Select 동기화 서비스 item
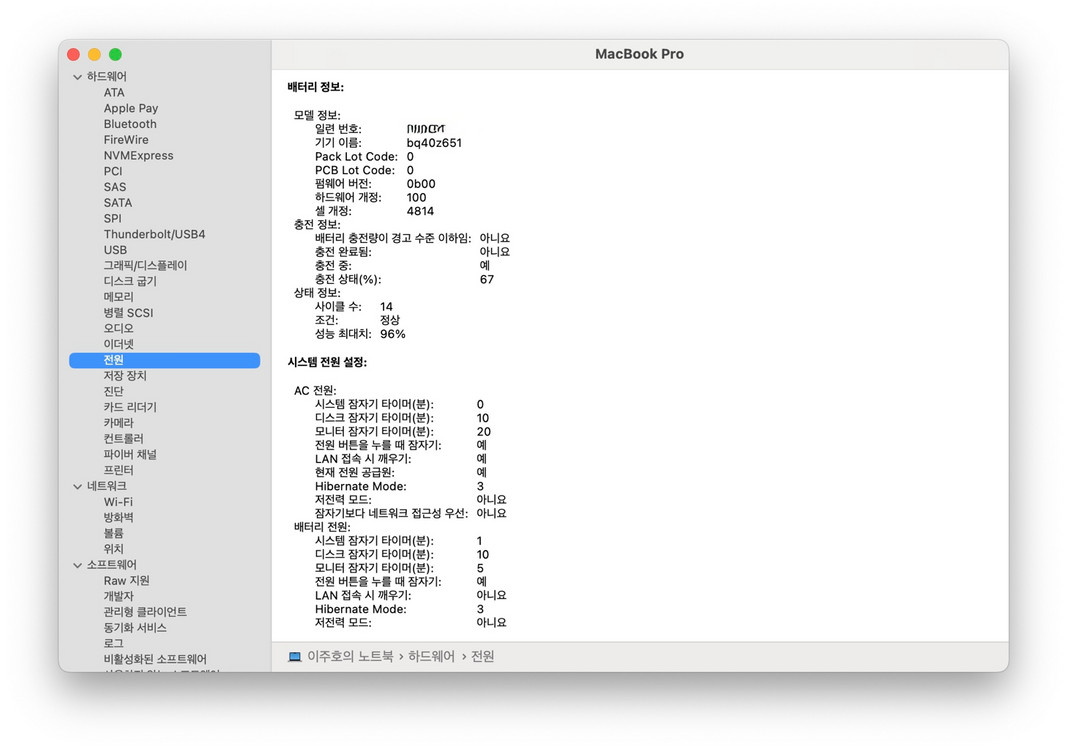 click(x=135, y=627)
